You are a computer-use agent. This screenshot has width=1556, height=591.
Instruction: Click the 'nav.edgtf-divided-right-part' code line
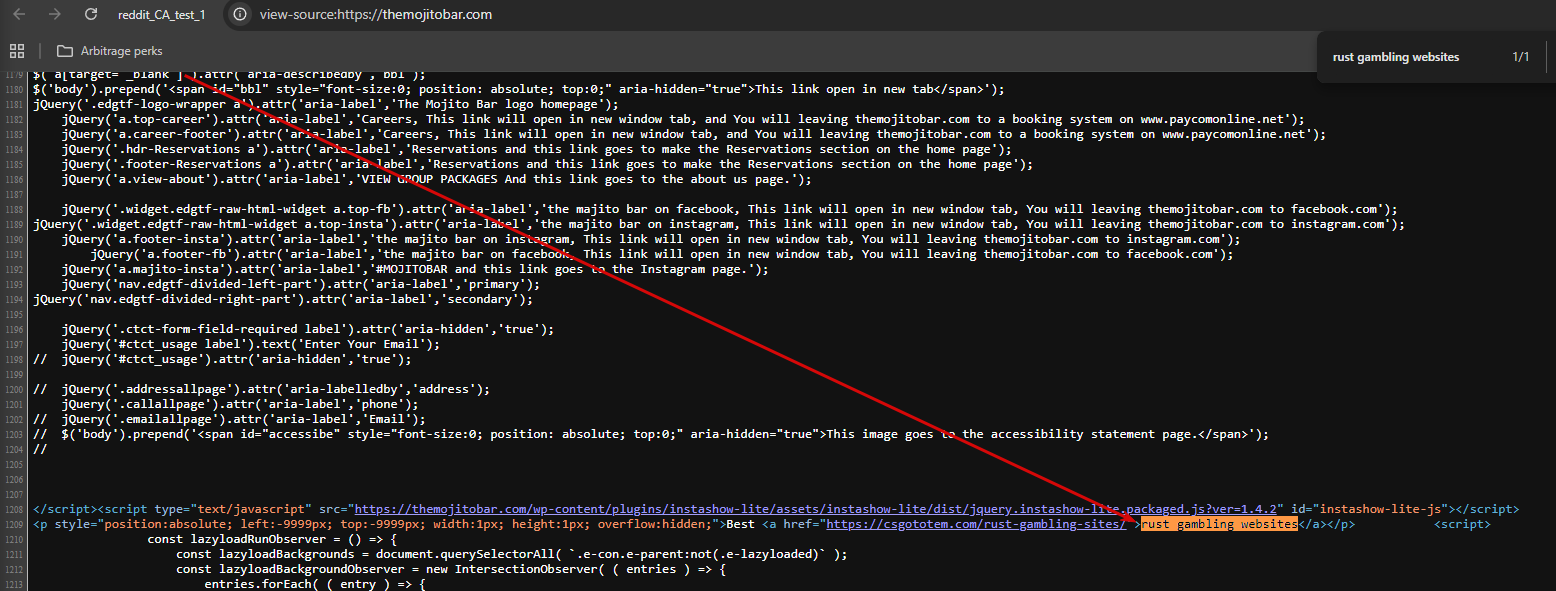(283, 299)
